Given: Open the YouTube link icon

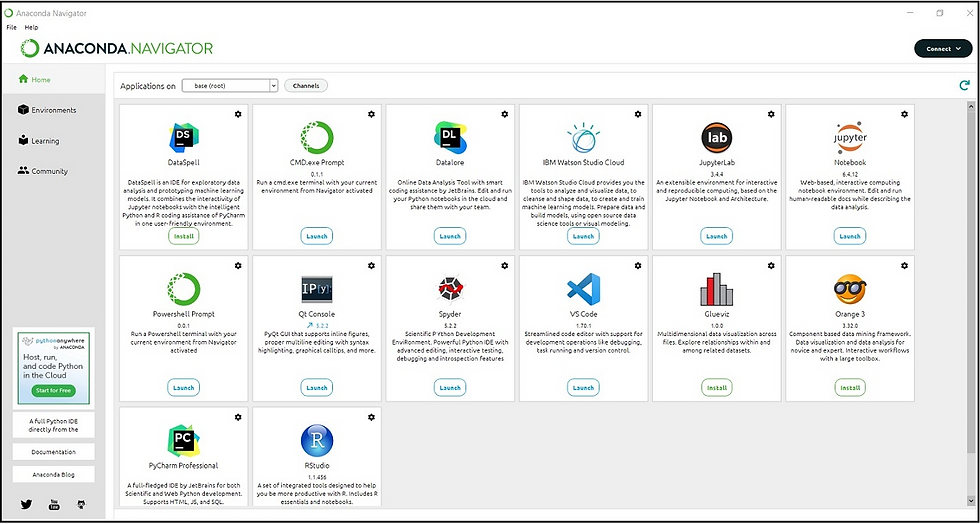Looking at the screenshot, I should [x=54, y=505].
